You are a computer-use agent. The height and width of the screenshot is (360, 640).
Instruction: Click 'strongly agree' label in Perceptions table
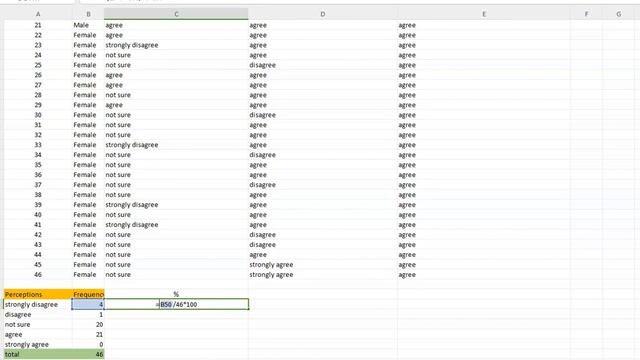[27, 344]
